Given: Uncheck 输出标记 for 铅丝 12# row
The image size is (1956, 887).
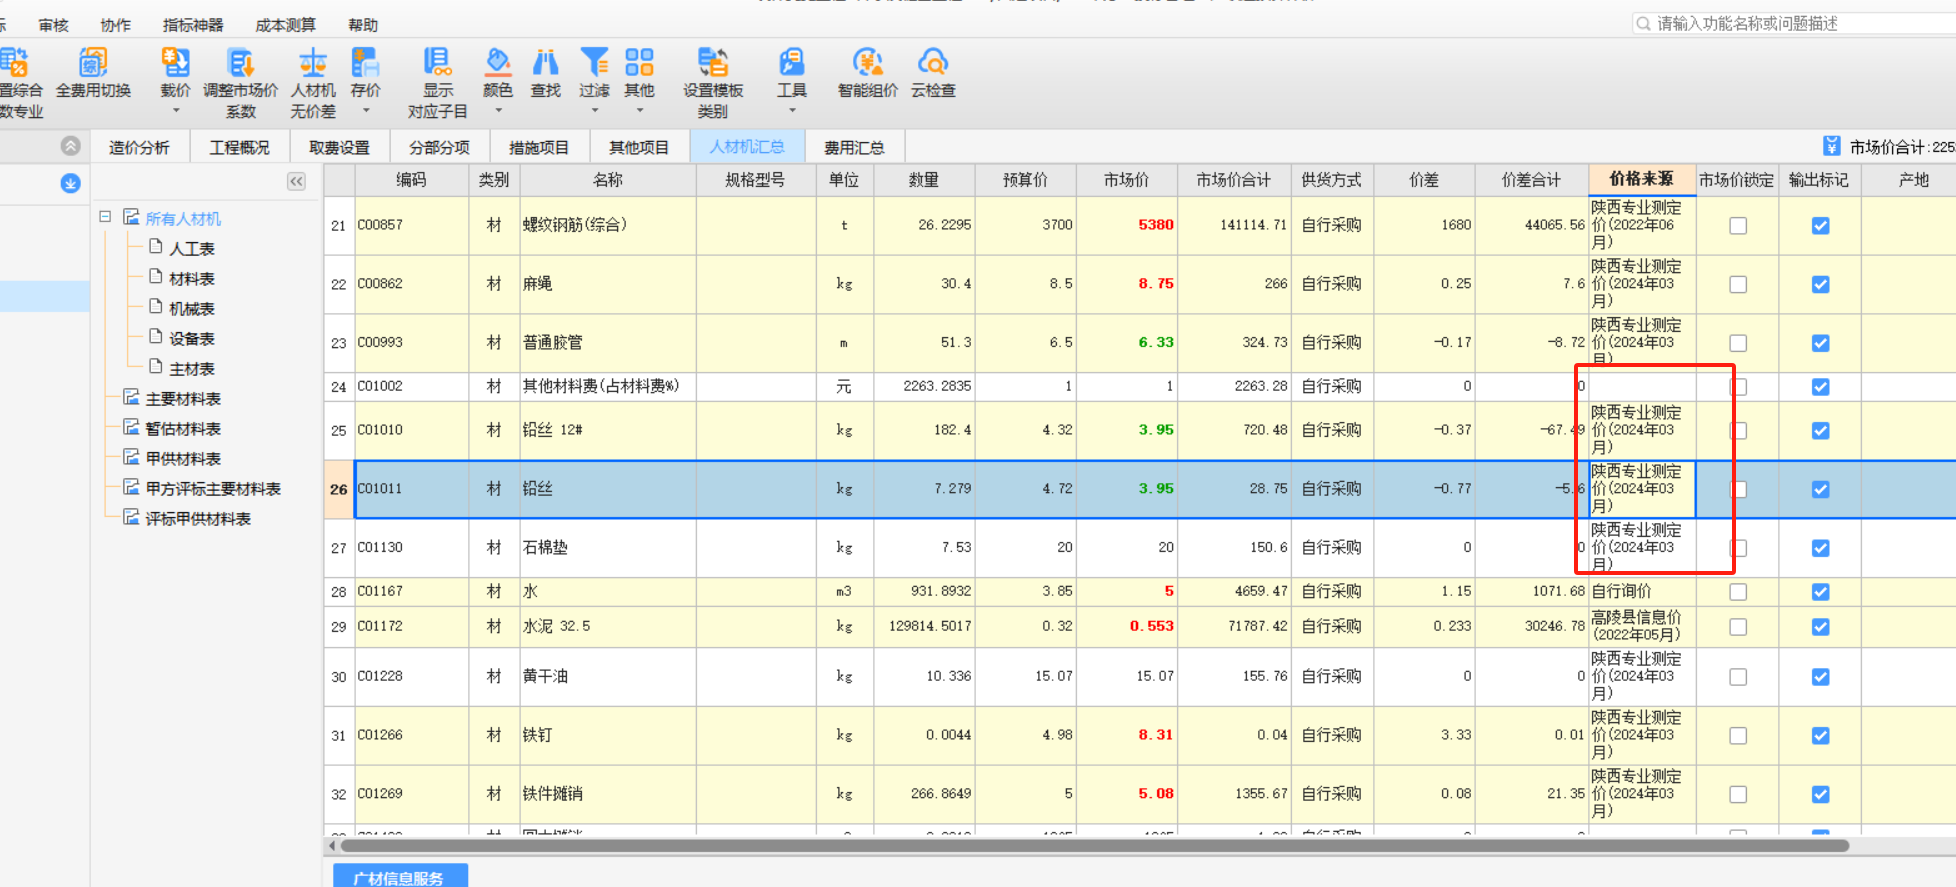Looking at the screenshot, I should (x=1820, y=431).
